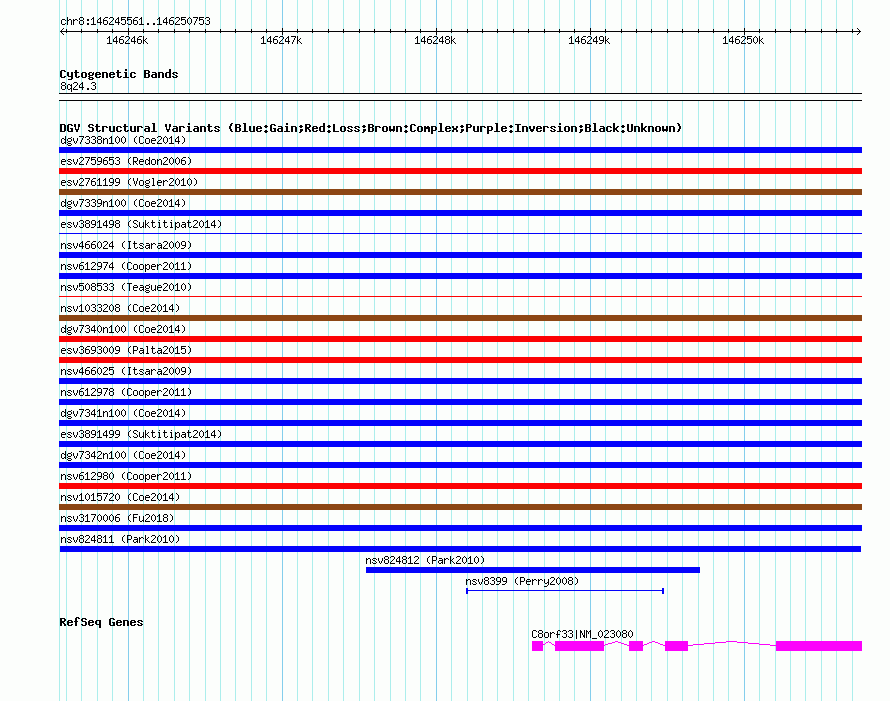Click the 8q24.3 band label

pos(78,86)
